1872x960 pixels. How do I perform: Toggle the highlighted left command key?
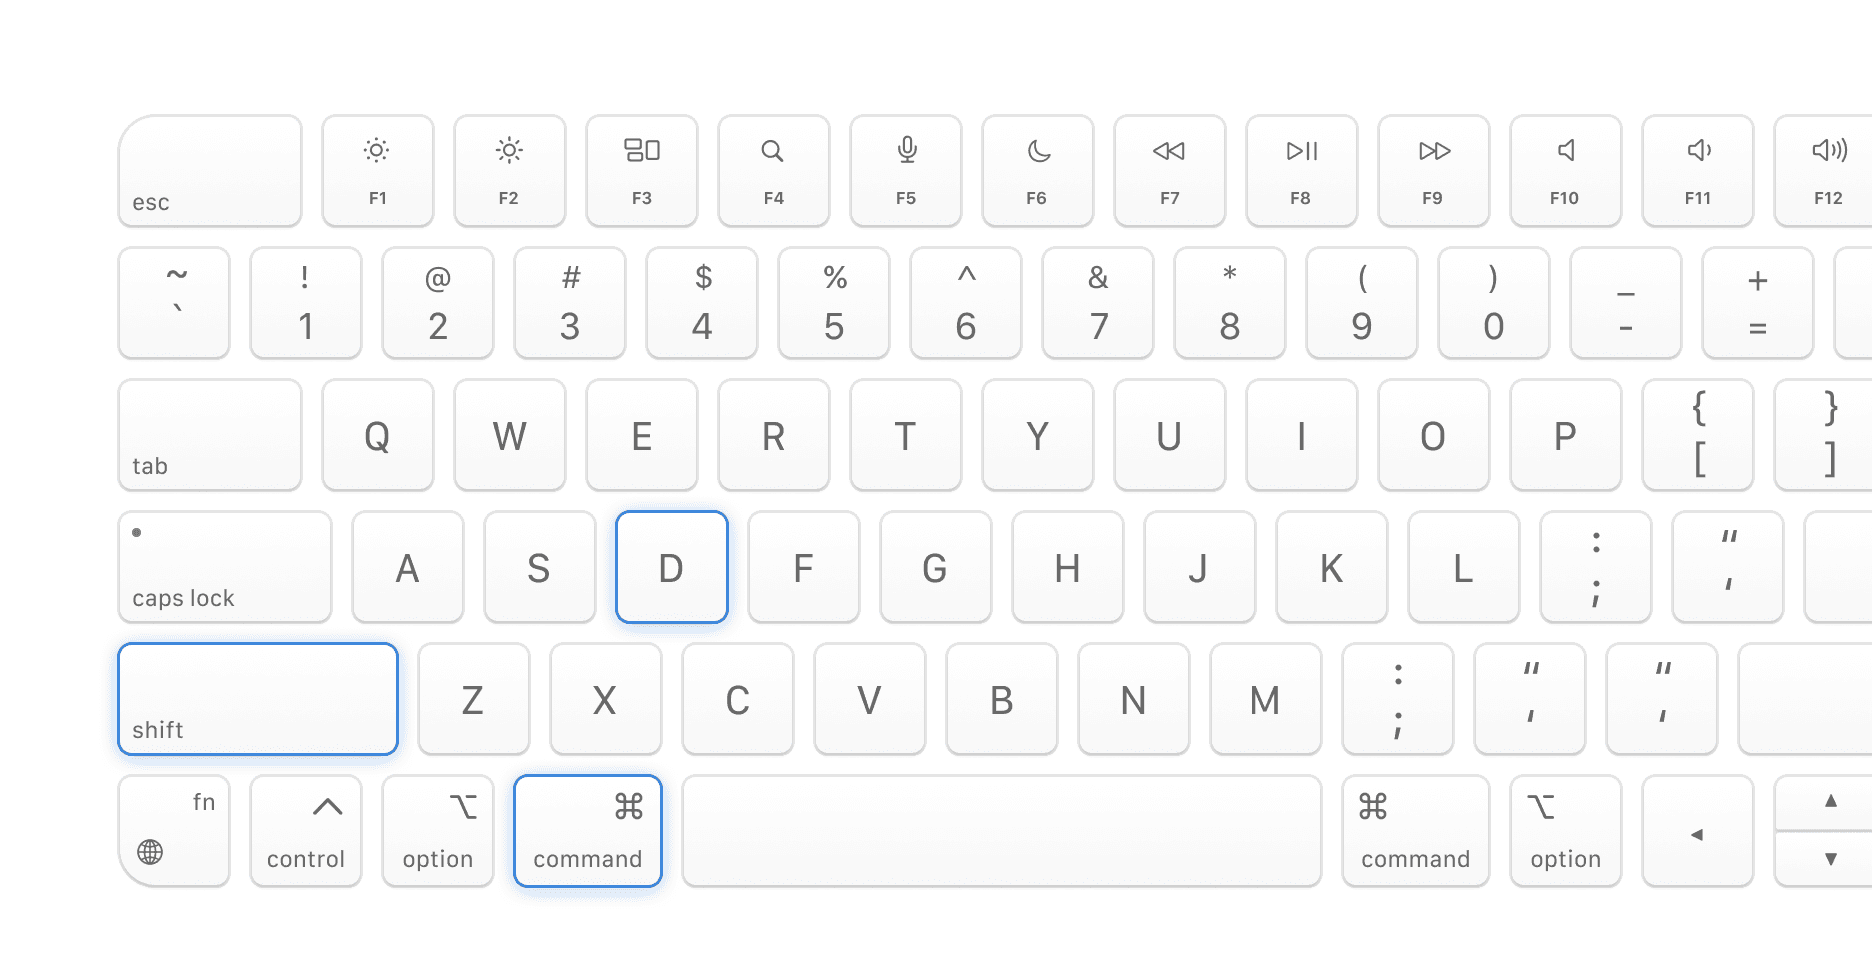[588, 831]
